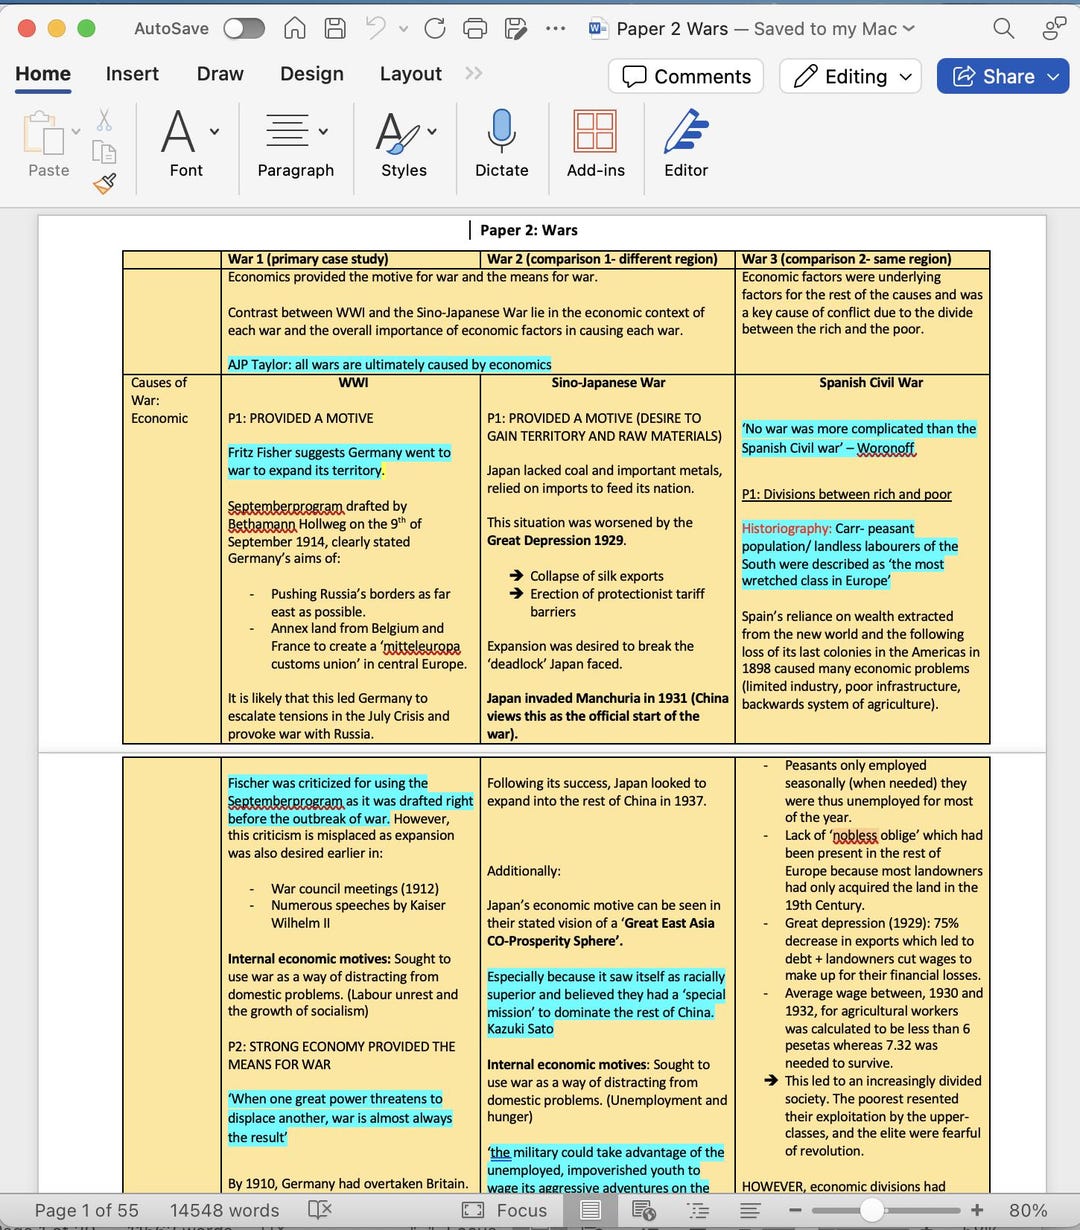The height and width of the screenshot is (1230, 1080).
Task: Open the Draw ribbon tab
Action: 219,73
